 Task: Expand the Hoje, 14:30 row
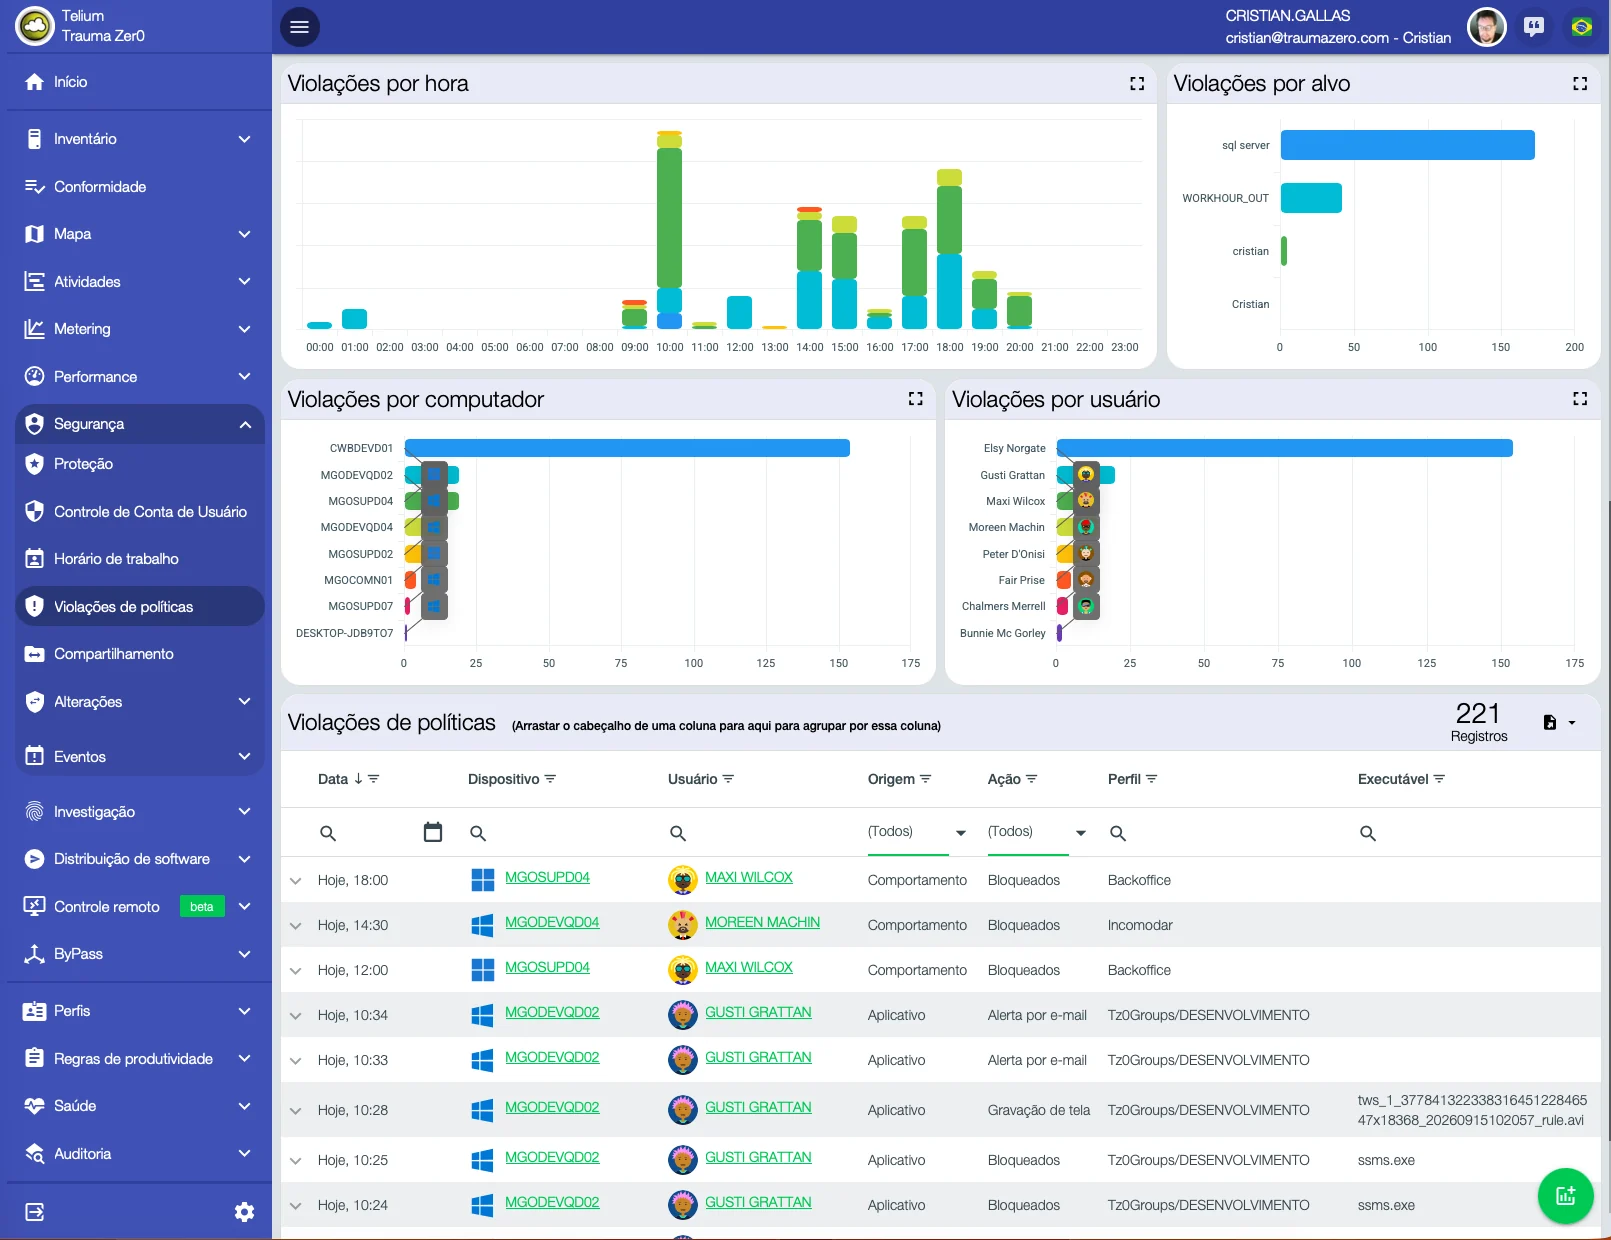coord(295,926)
